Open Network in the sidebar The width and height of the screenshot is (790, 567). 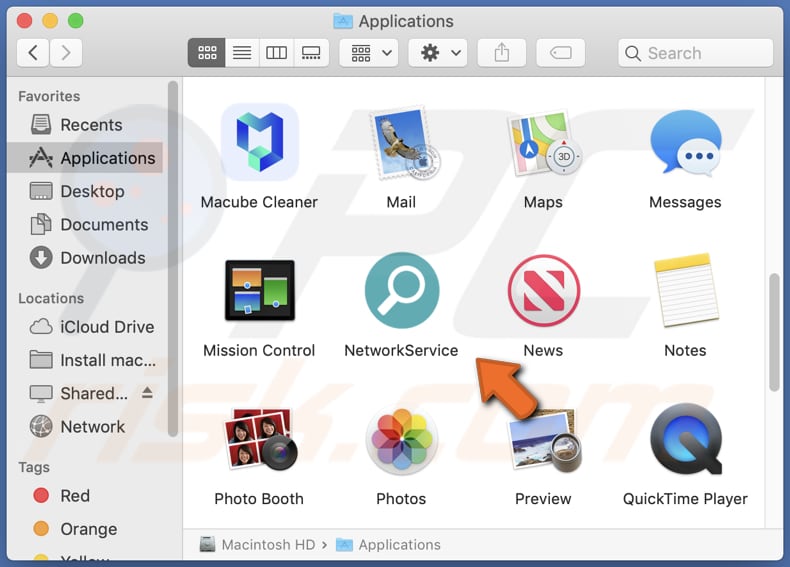click(x=85, y=426)
